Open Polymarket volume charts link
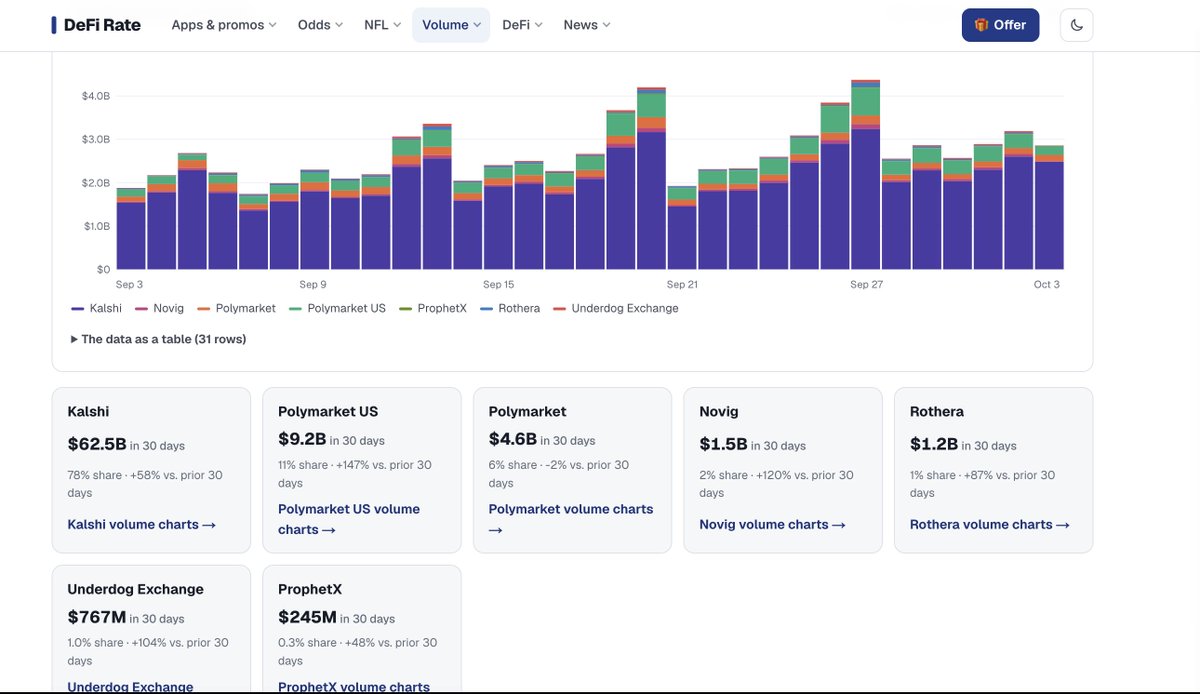 570,519
